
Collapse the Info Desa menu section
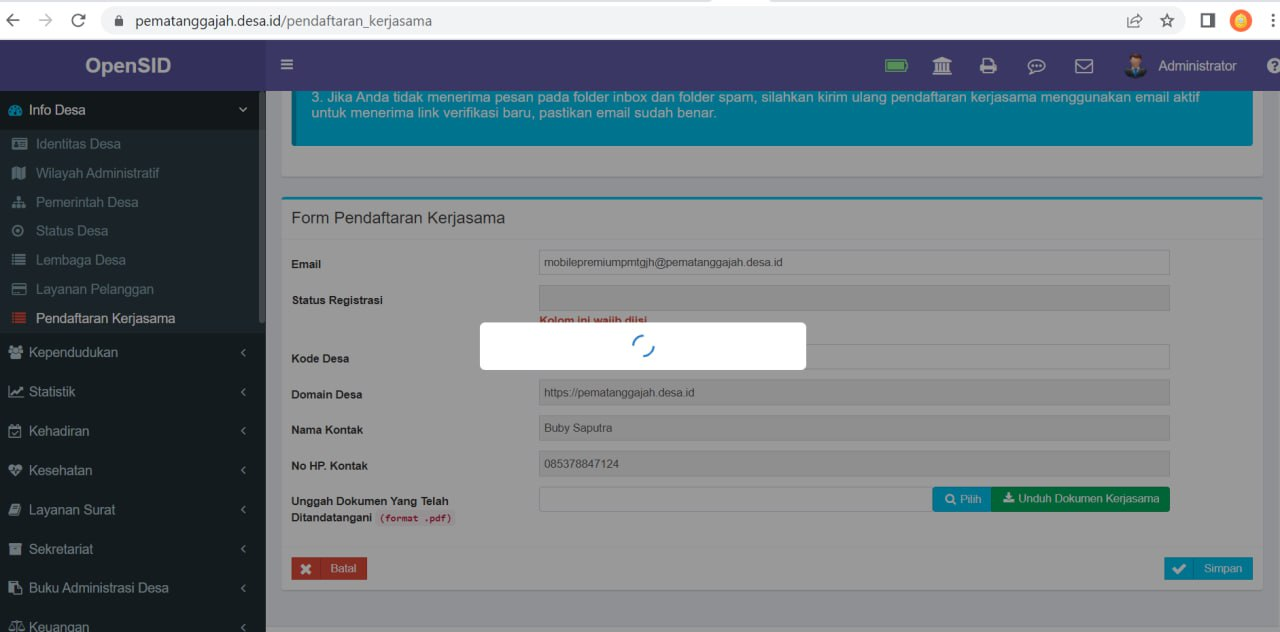243,110
